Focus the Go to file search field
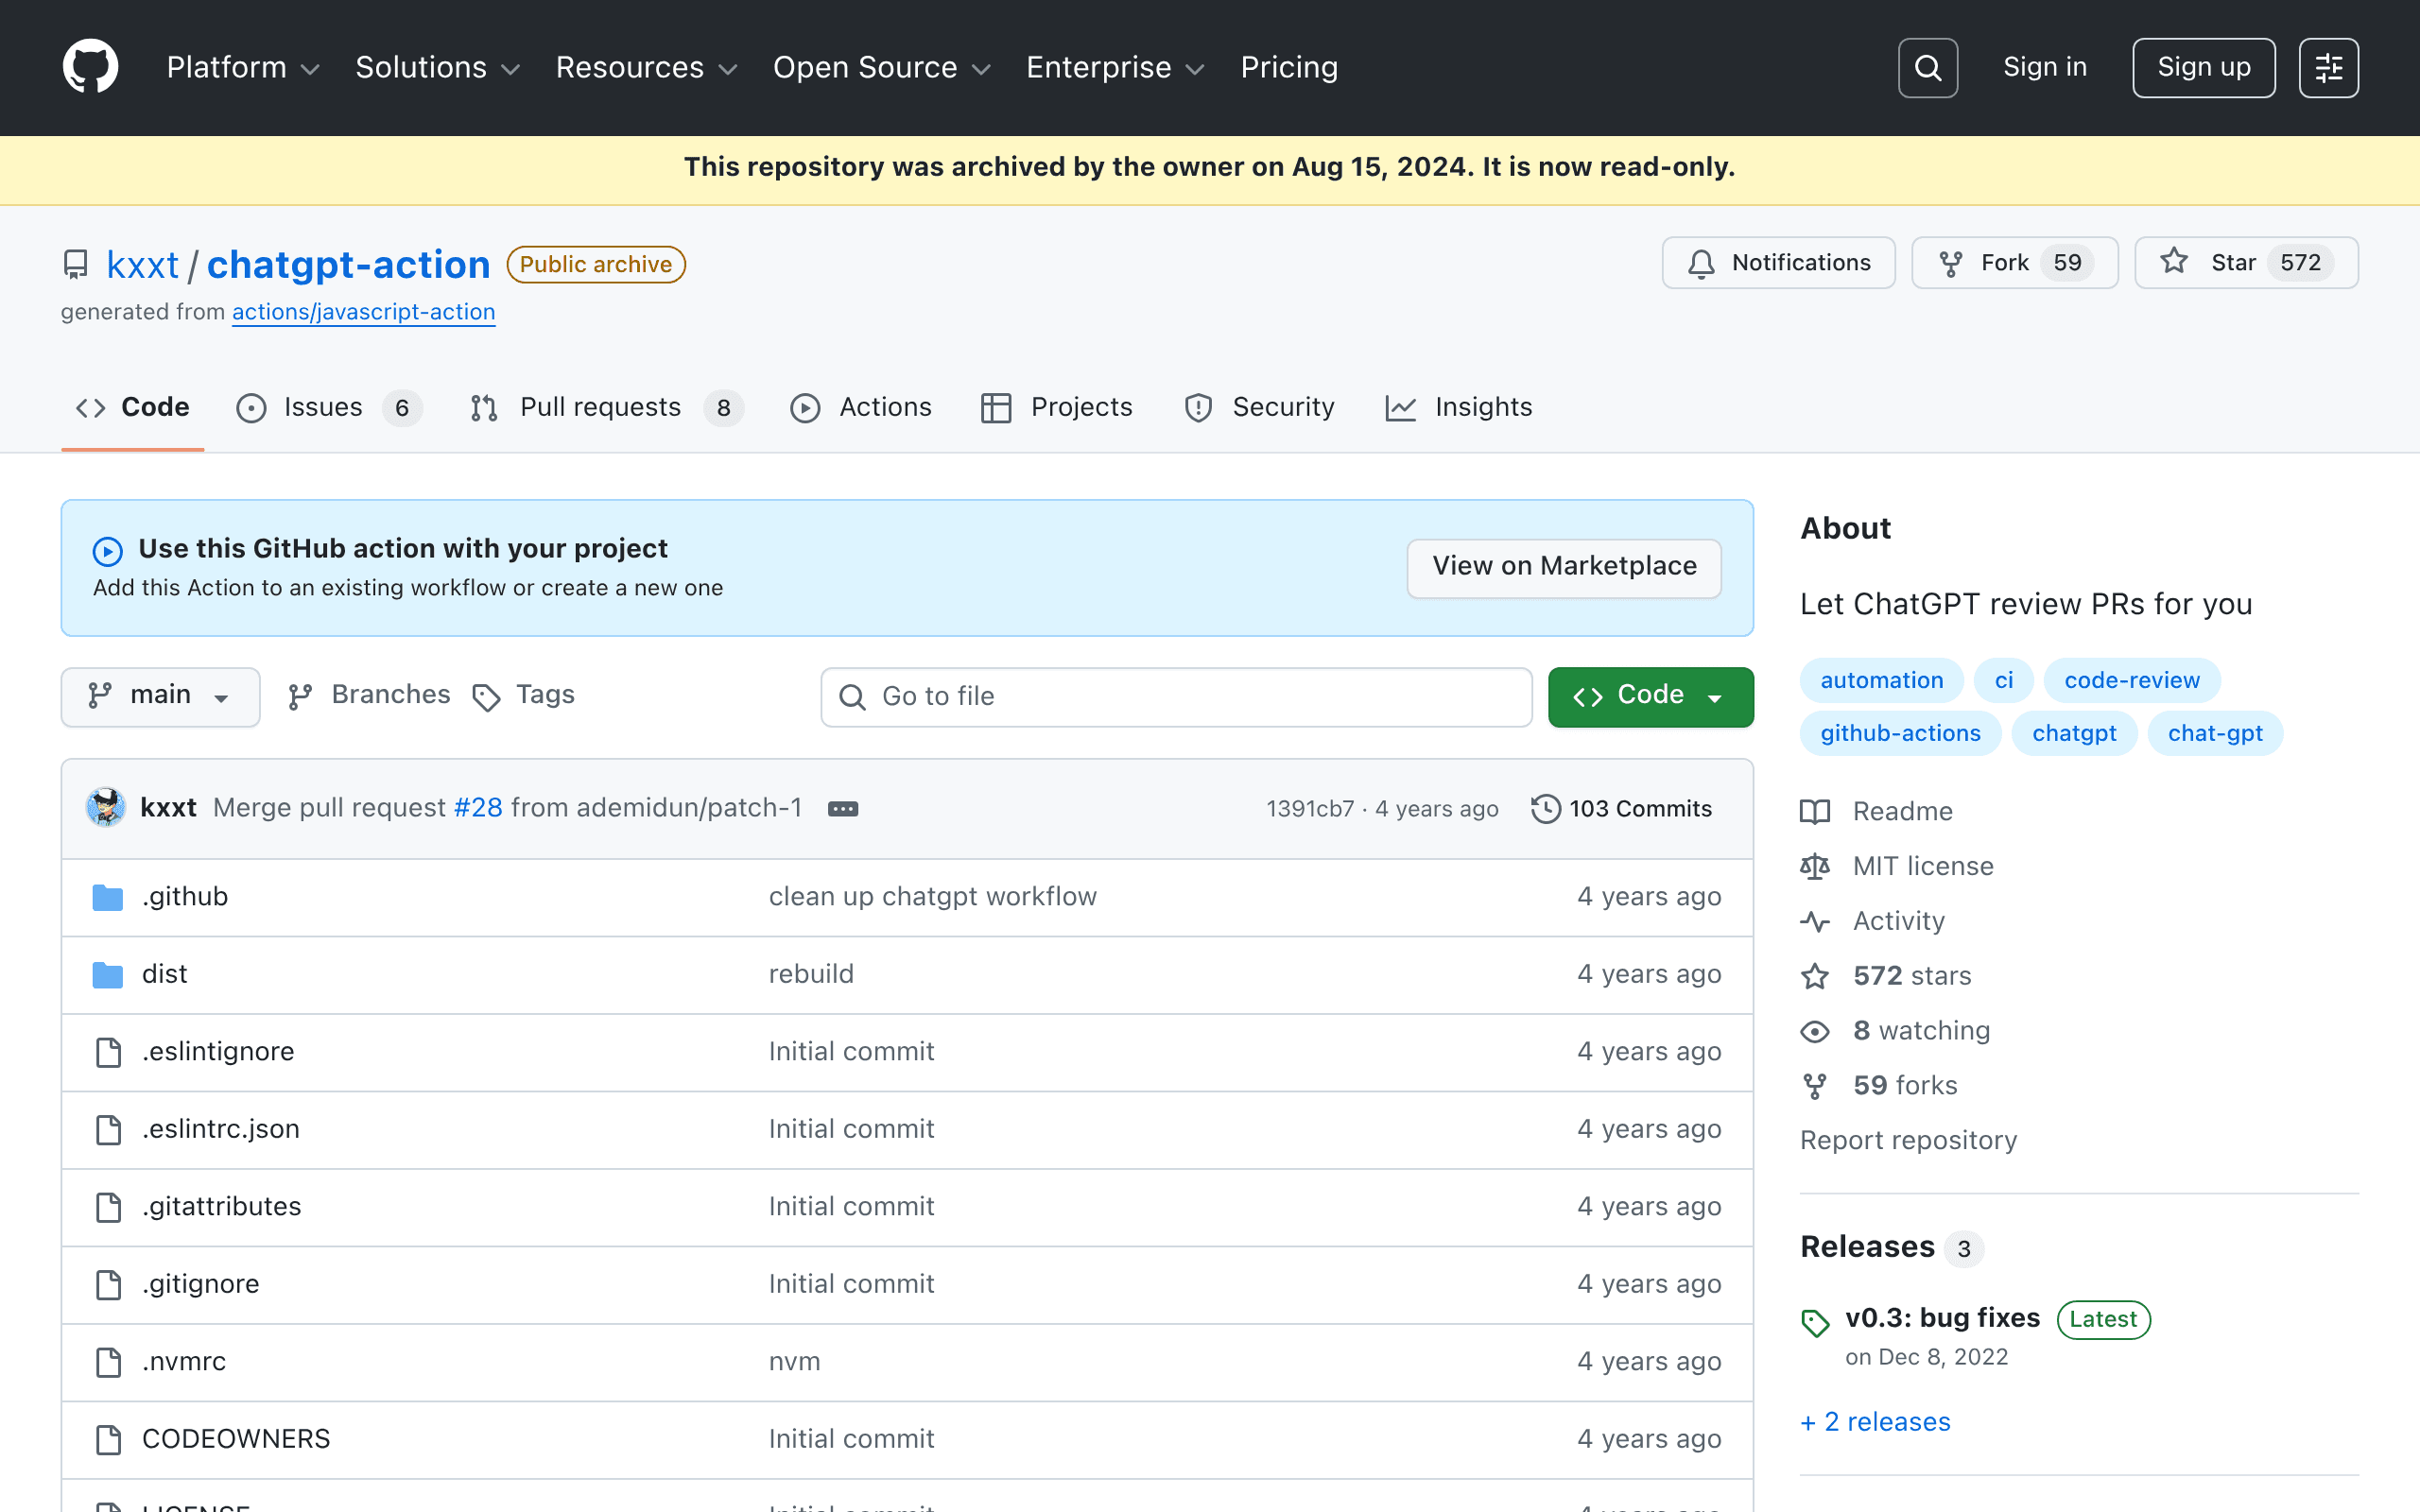The width and height of the screenshot is (2420, 1512). coord(1176,696)
